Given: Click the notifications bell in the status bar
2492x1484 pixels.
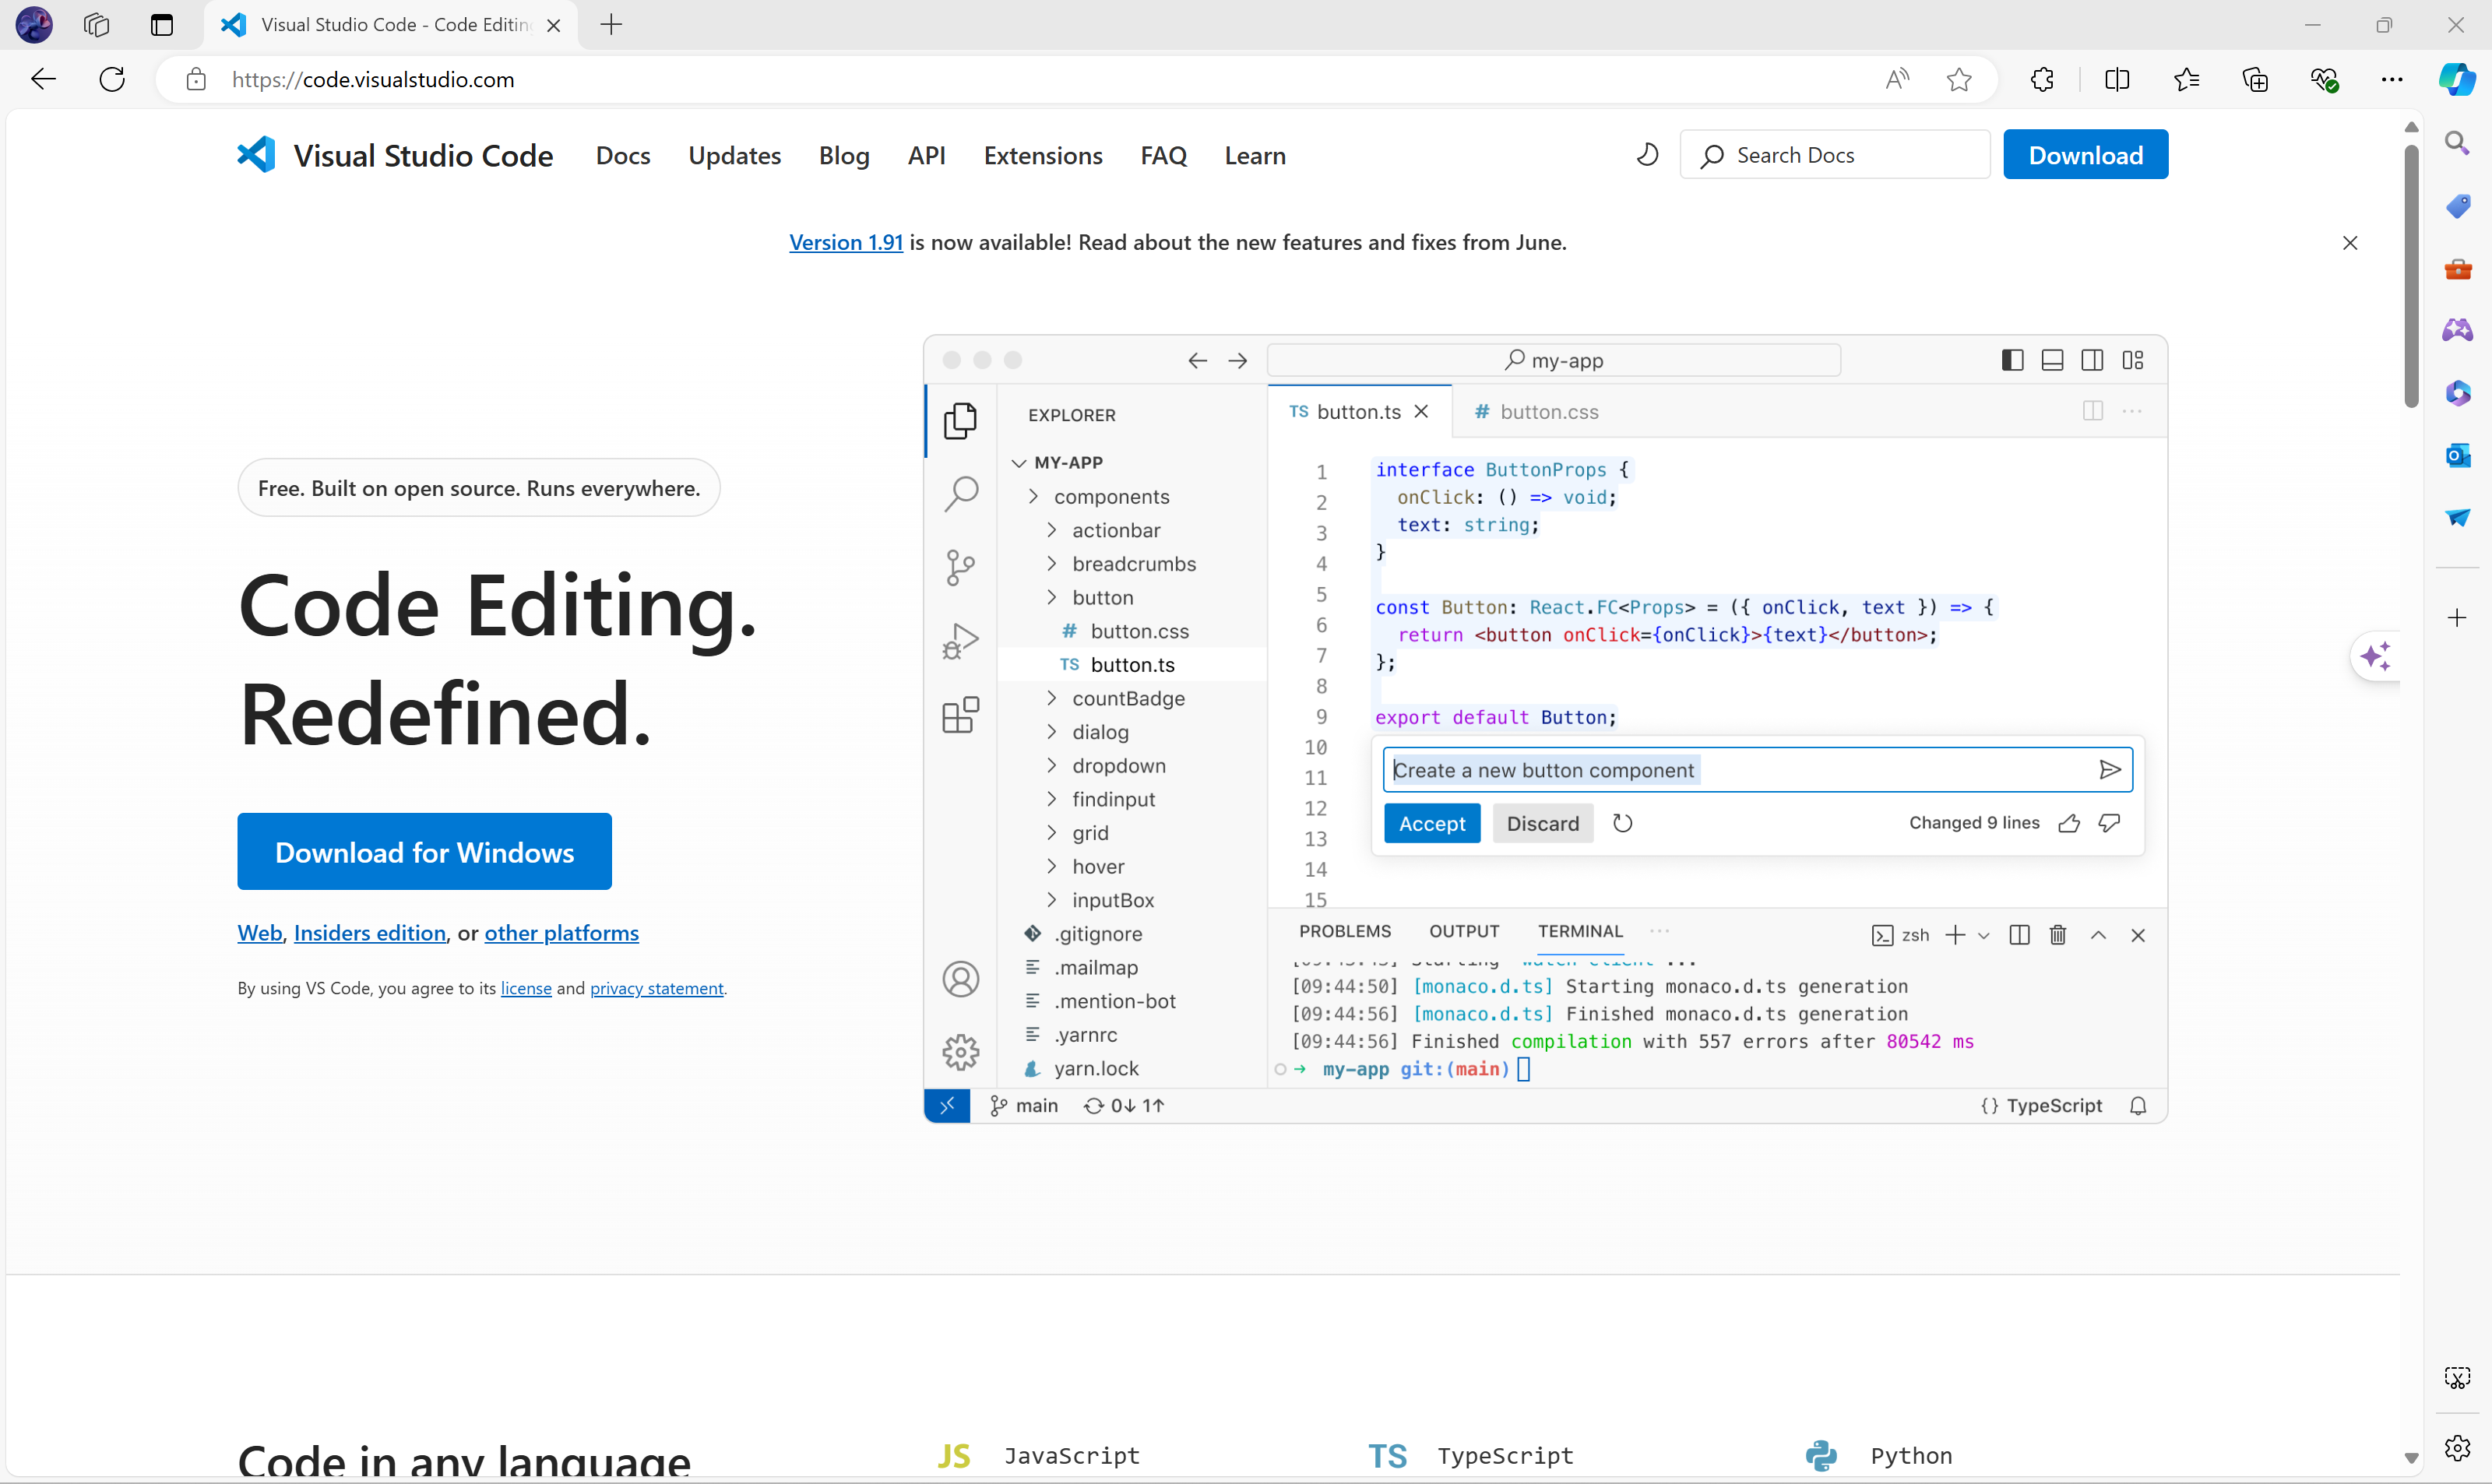Looking at the screenshot, I should pos(2139,1105).
